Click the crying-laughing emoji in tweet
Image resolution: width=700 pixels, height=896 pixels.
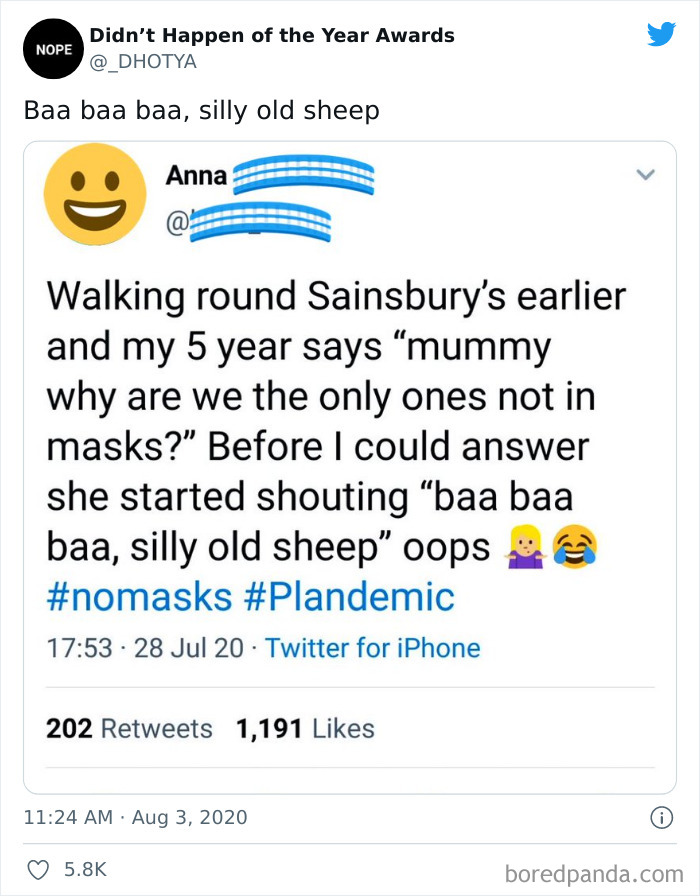tap(576, 547)
